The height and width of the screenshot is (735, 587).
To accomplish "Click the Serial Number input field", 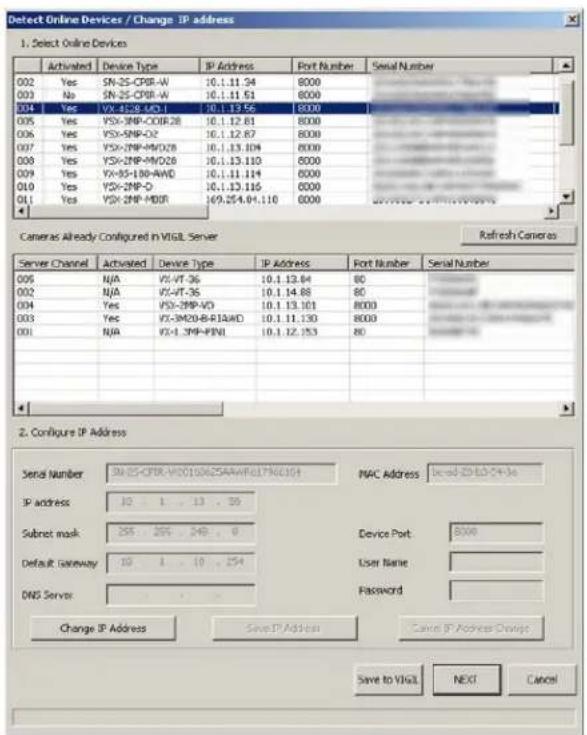I will [221, 473].
